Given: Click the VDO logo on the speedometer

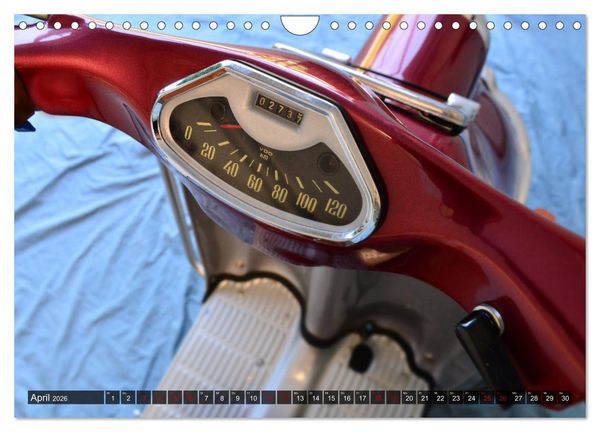Looking at the screenshot, I should pyautogui.click(x=266, y=152).
